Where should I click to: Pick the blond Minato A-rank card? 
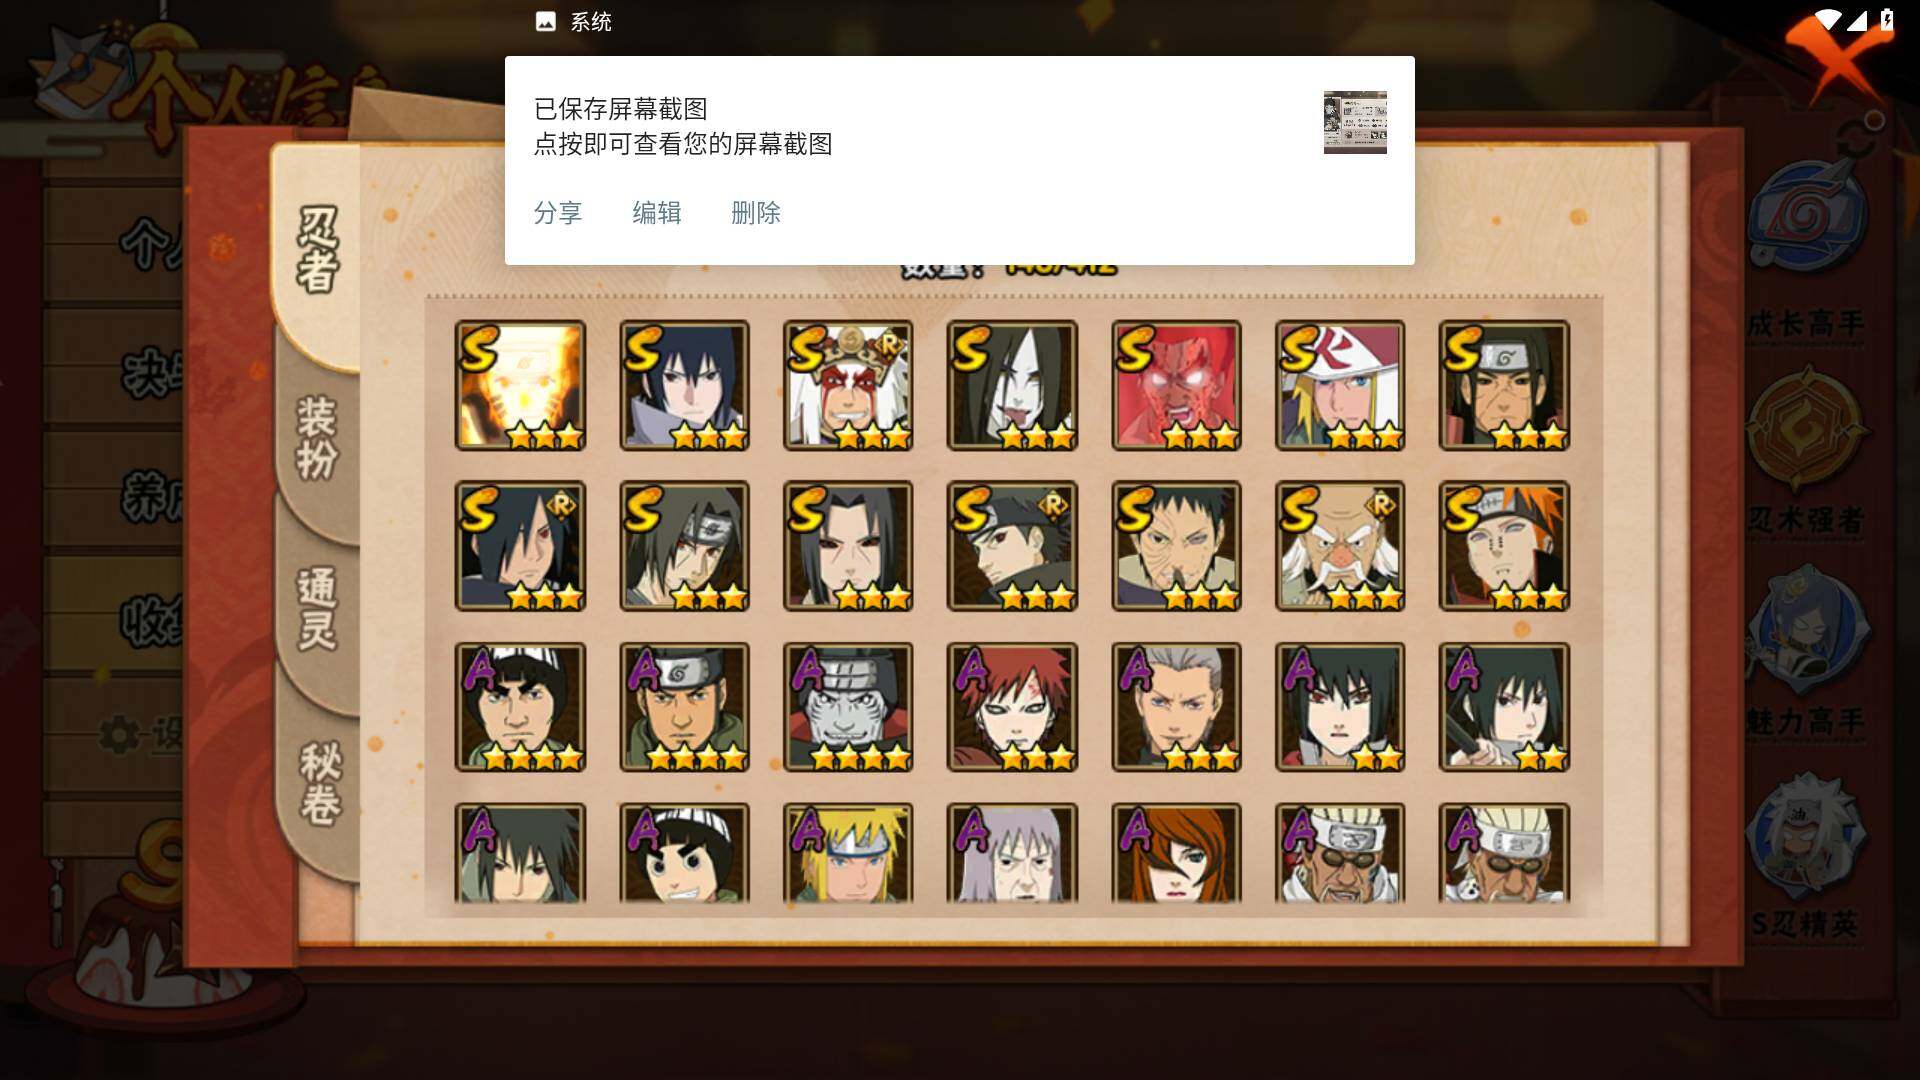point(848,853)
